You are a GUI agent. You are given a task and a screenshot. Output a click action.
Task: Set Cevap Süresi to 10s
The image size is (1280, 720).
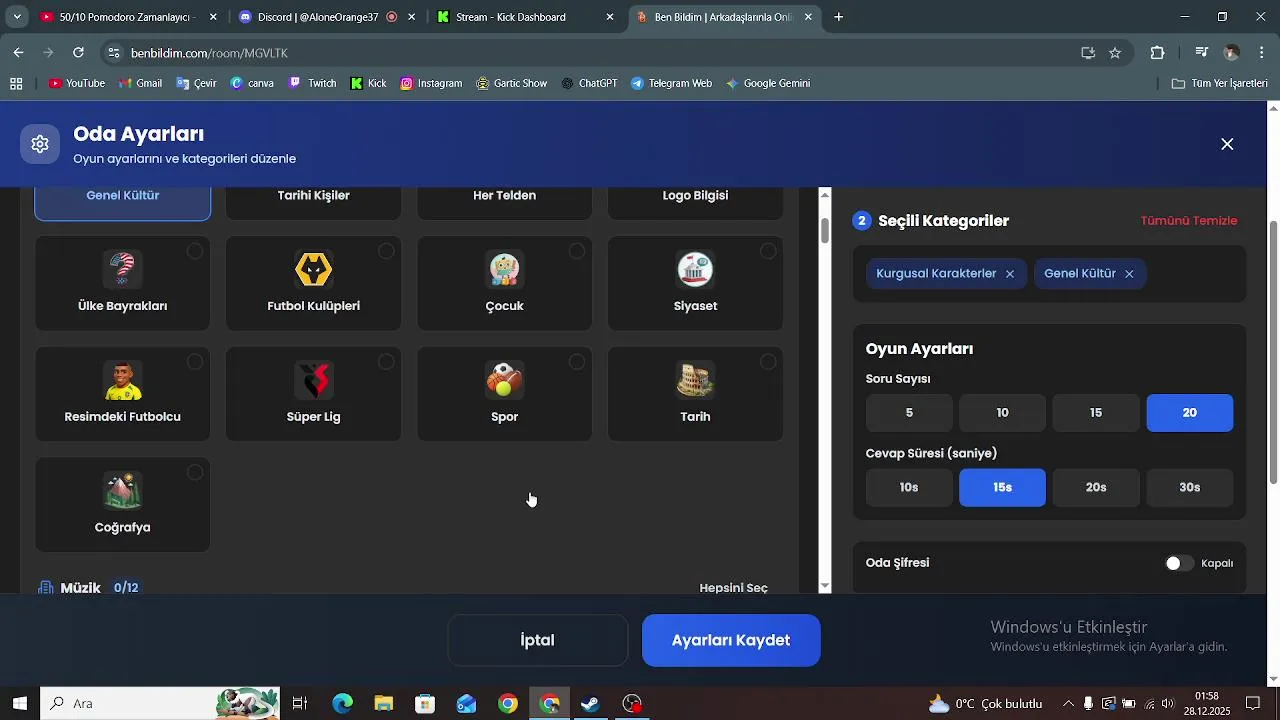point(909,488)
